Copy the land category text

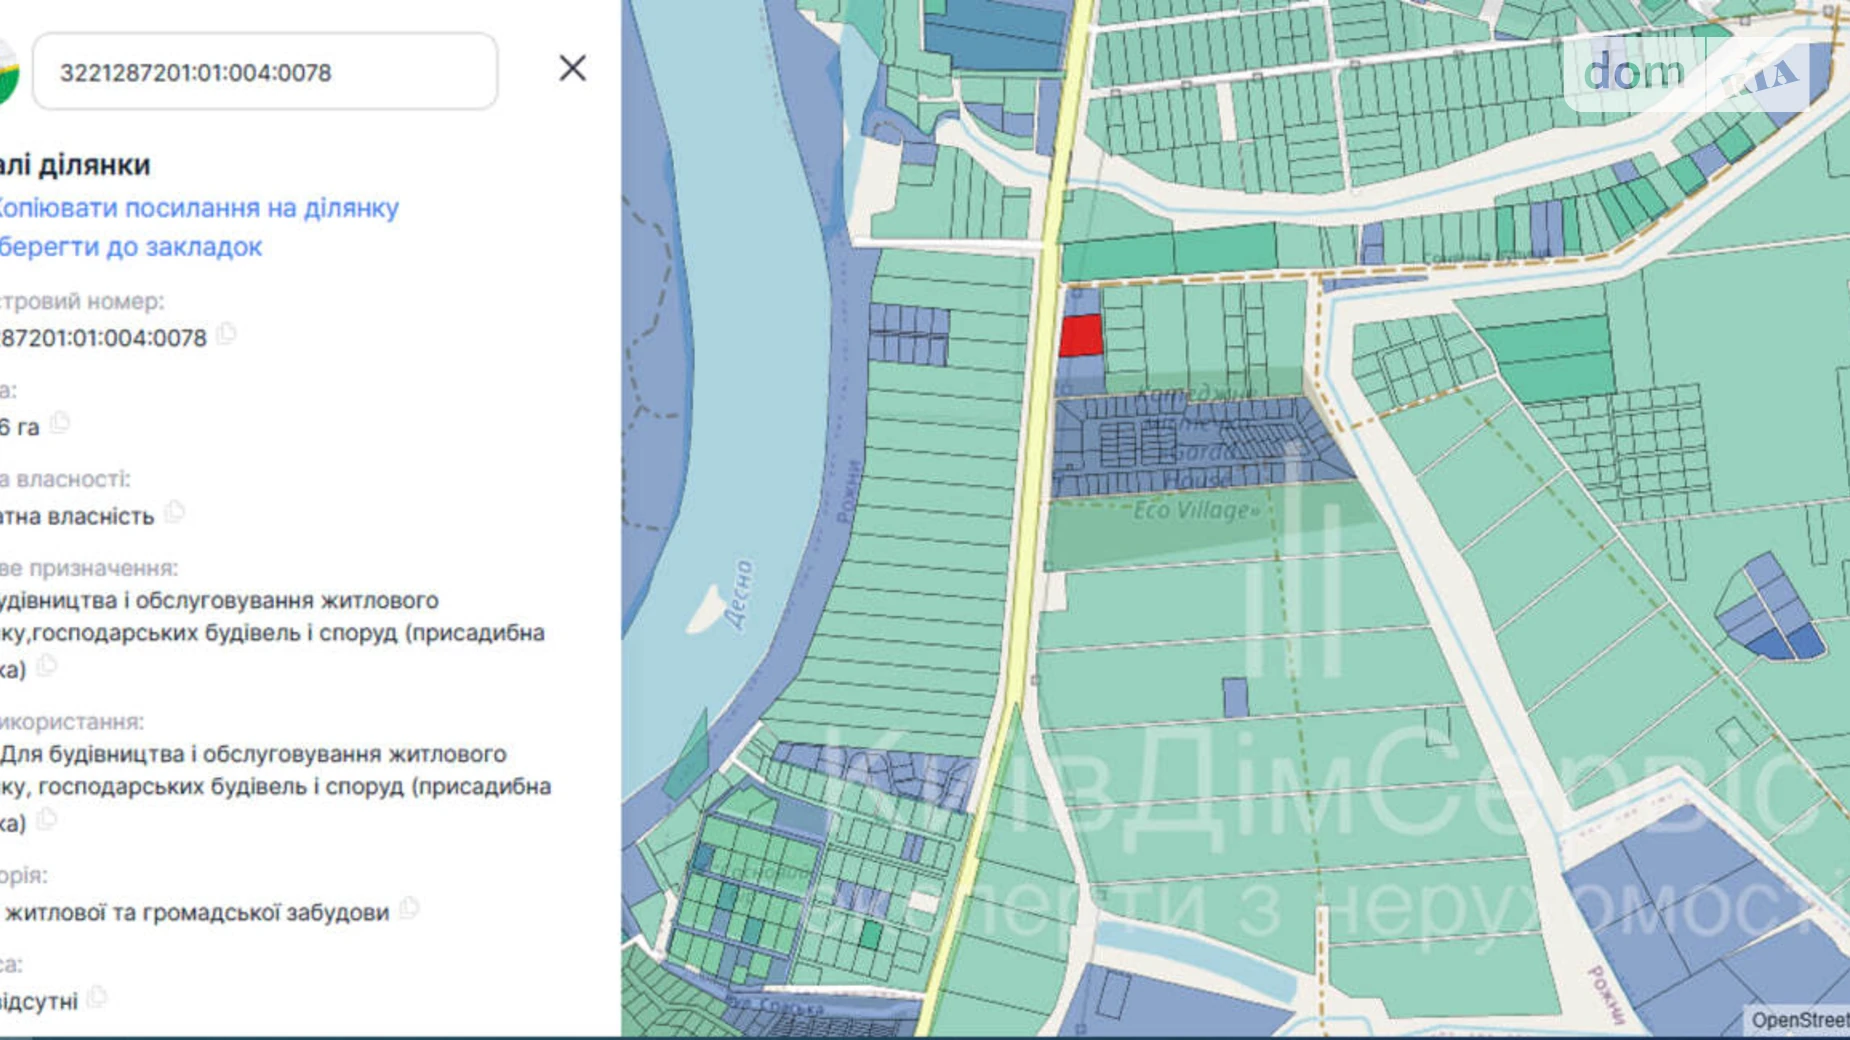pyautogui.click(x=408, y=908)
